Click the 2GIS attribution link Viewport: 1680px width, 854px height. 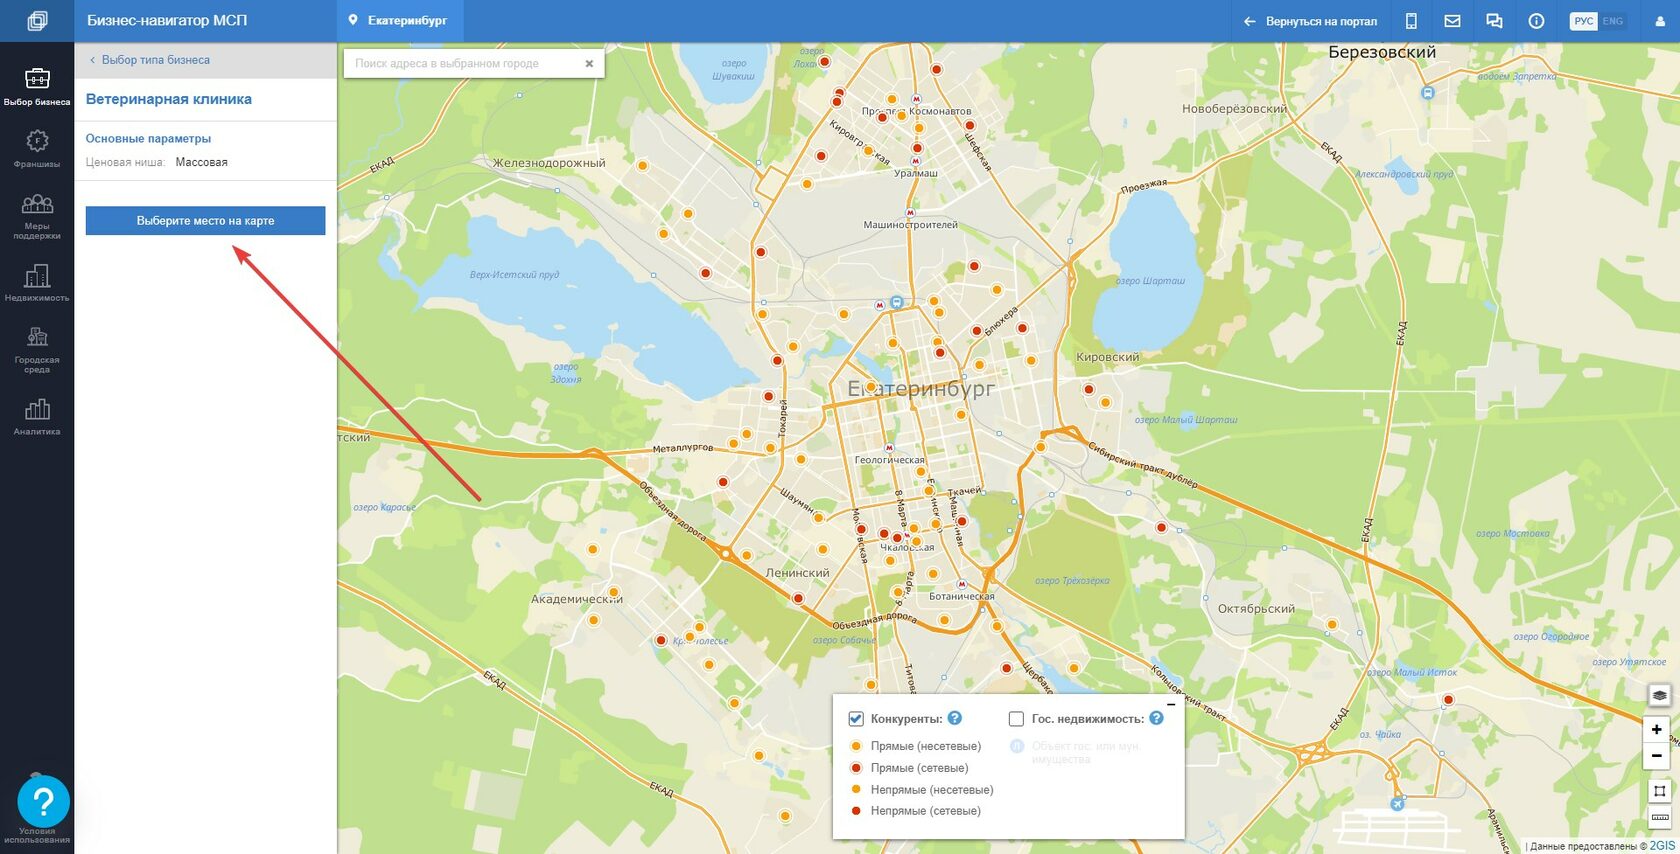1662,846
